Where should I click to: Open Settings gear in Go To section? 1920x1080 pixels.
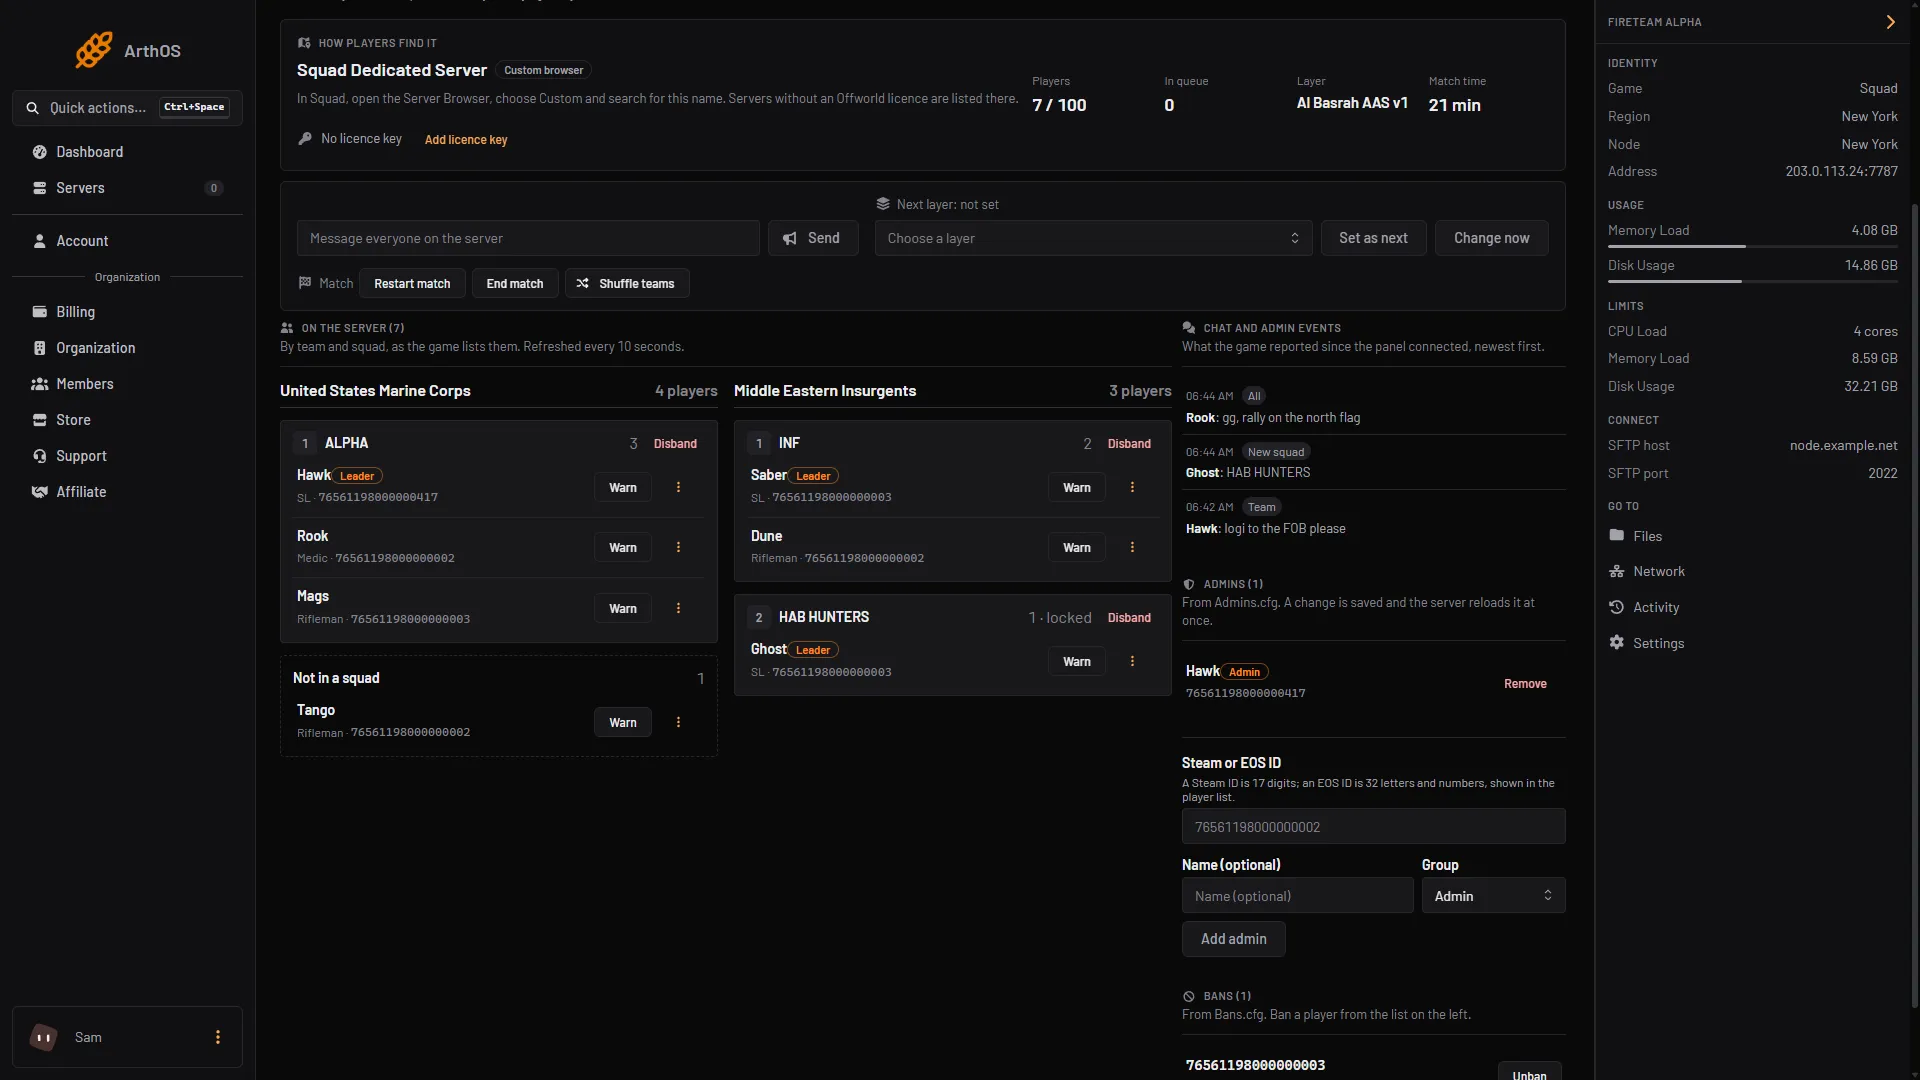click(x=1646, y=643)
